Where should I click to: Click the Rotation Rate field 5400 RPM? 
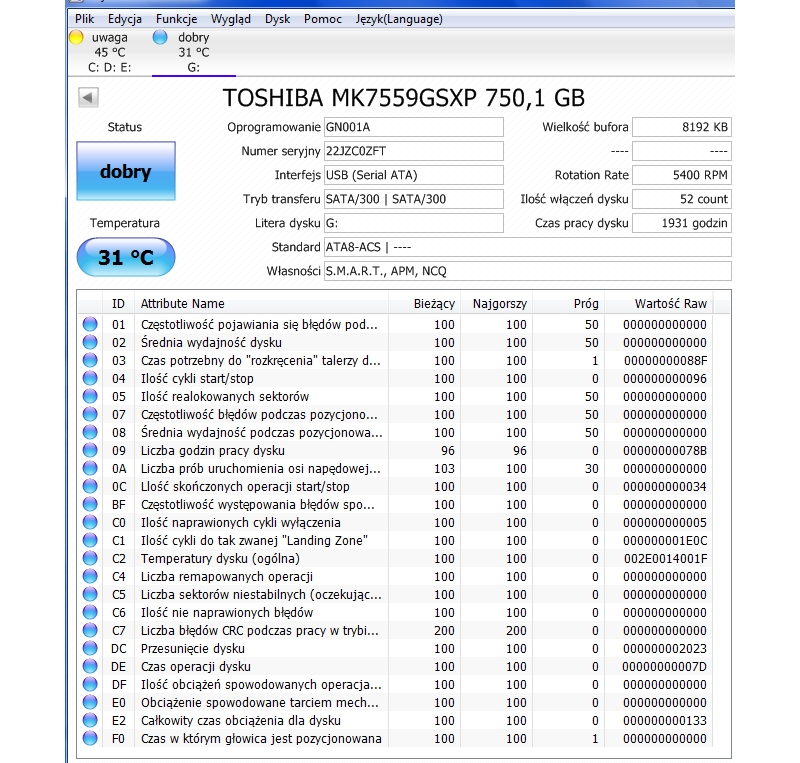[x=682, y=175]
